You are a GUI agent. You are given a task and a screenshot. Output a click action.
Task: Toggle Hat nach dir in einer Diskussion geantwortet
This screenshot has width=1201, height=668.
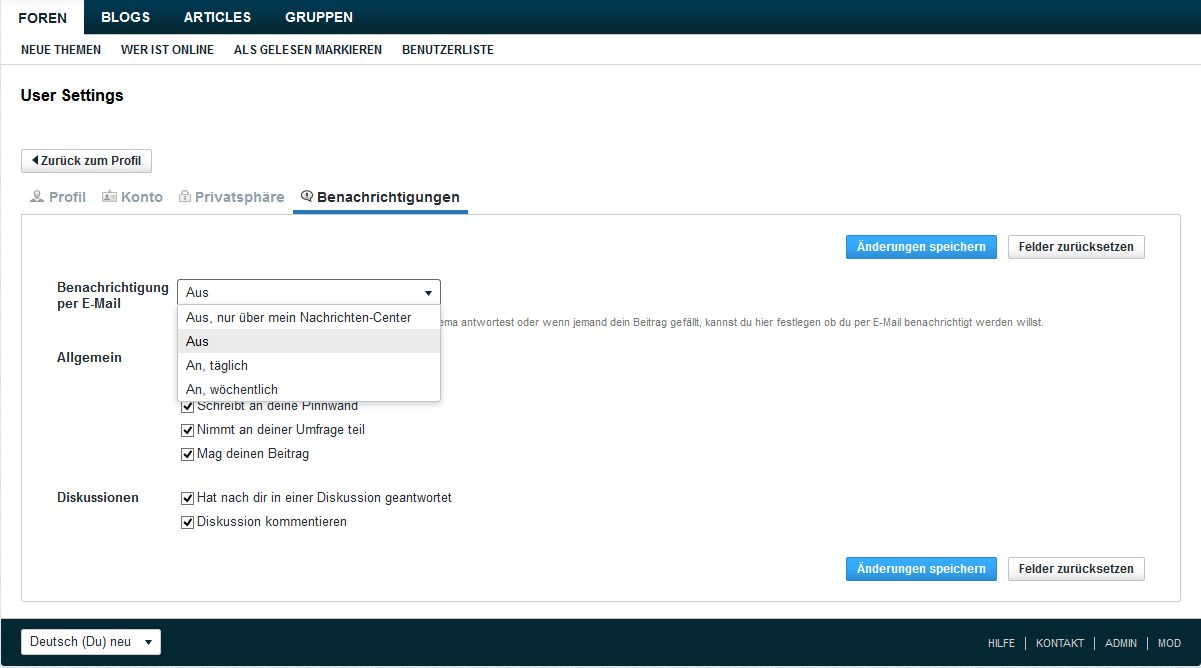pos(187,498)
